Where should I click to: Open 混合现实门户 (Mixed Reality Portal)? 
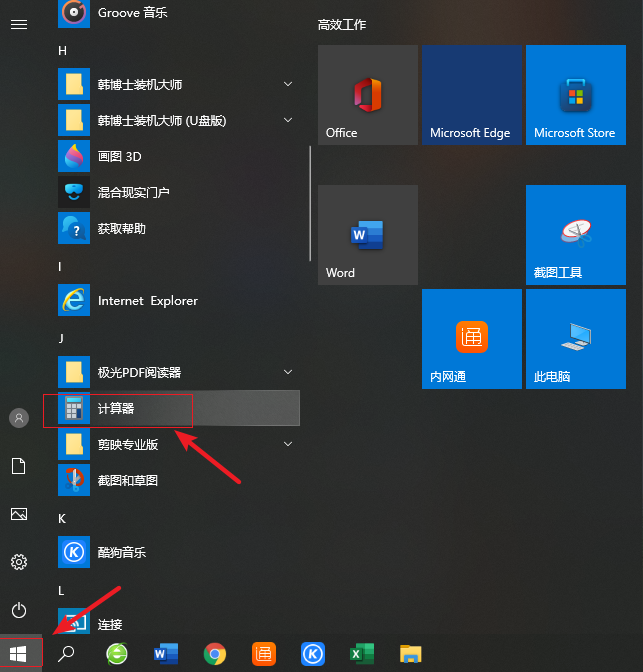coord(133,193)
